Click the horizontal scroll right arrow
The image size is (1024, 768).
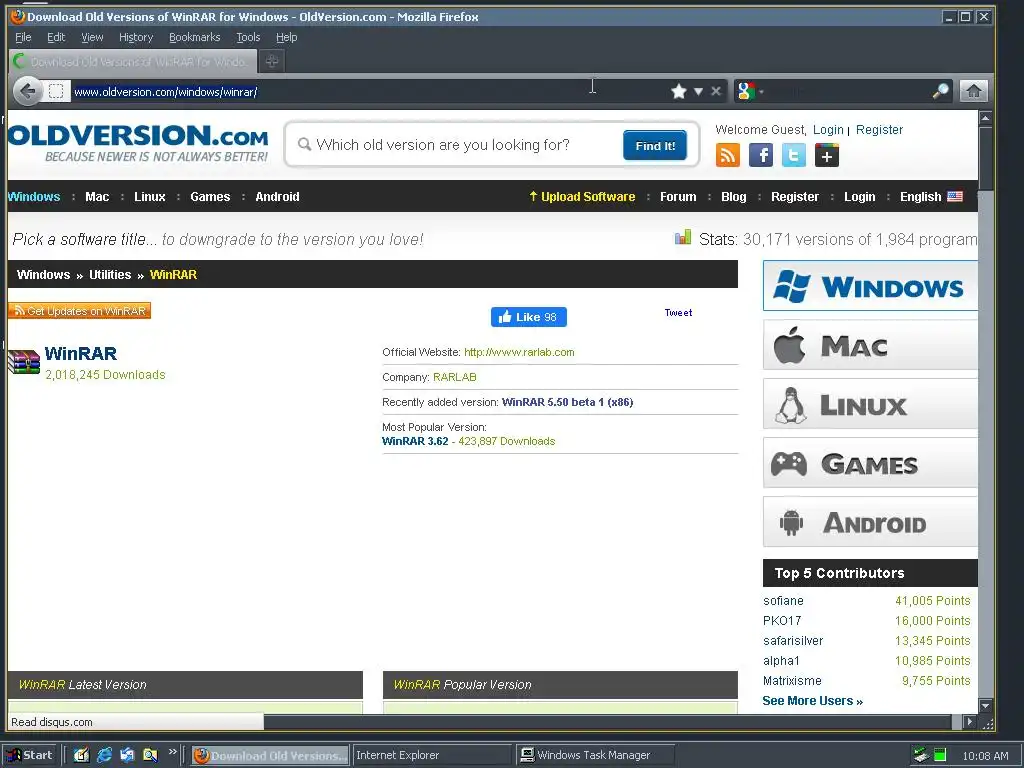point(970,722)
